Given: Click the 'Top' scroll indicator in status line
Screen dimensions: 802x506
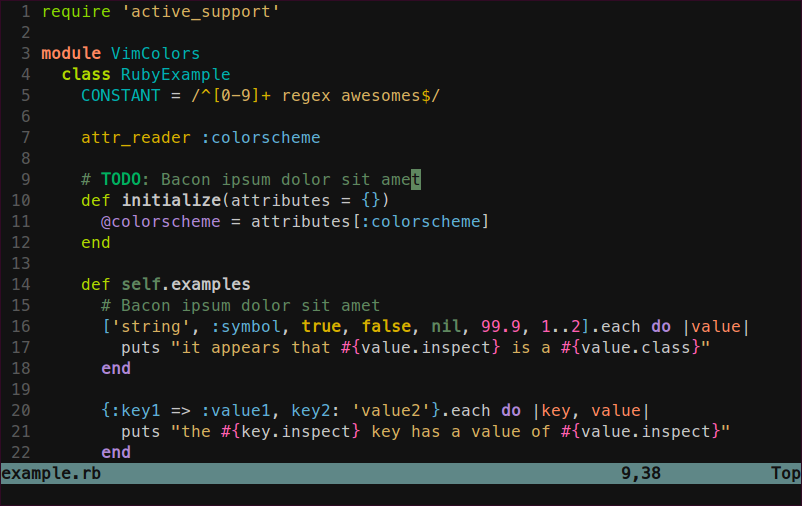Looking at the screenshot, I should click(786, 473).
